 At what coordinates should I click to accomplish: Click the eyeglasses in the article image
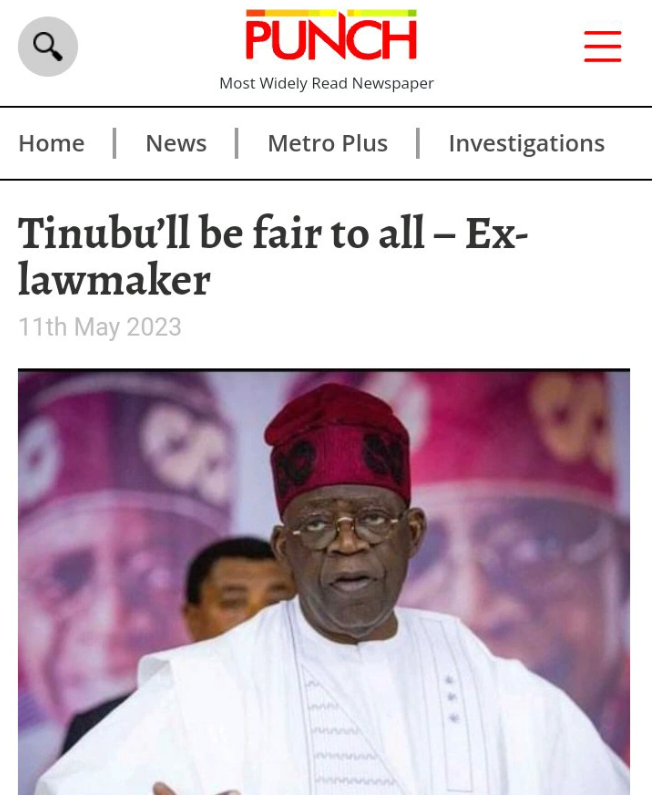pyautogui.click(x=343, y=529)
